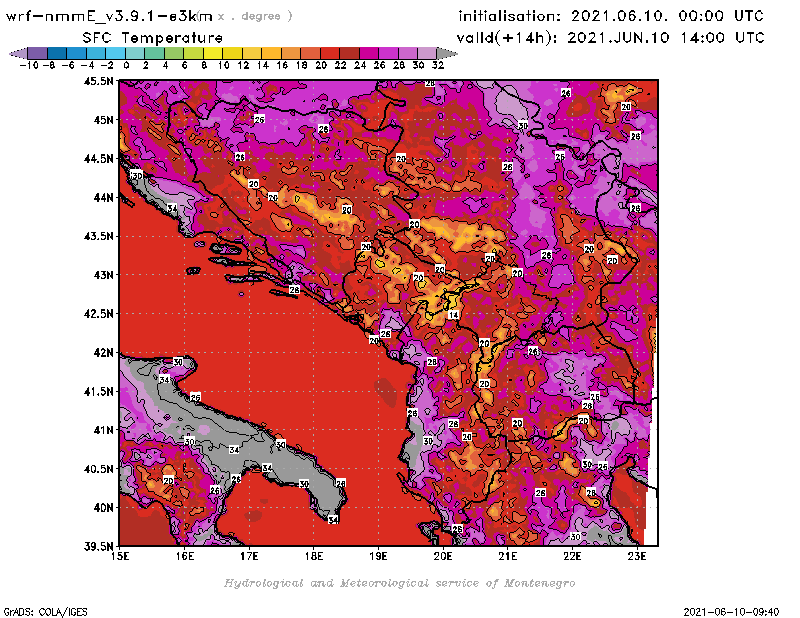The height and width of the screenshot is (618, 800).
Task: Pick the legend swatch between -2 and 0
Action: pos(116,53)
